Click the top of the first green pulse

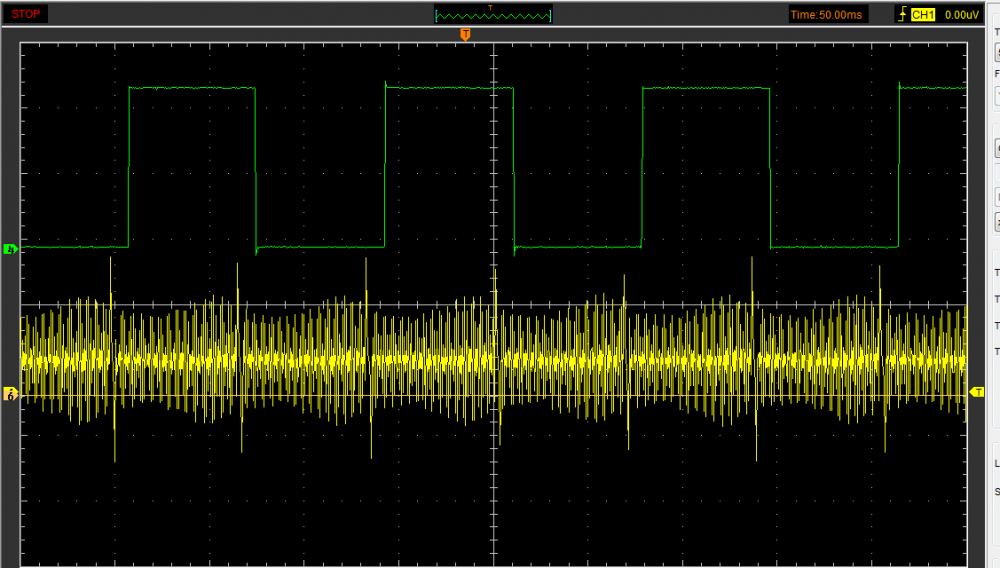click(x=192, y=88)
